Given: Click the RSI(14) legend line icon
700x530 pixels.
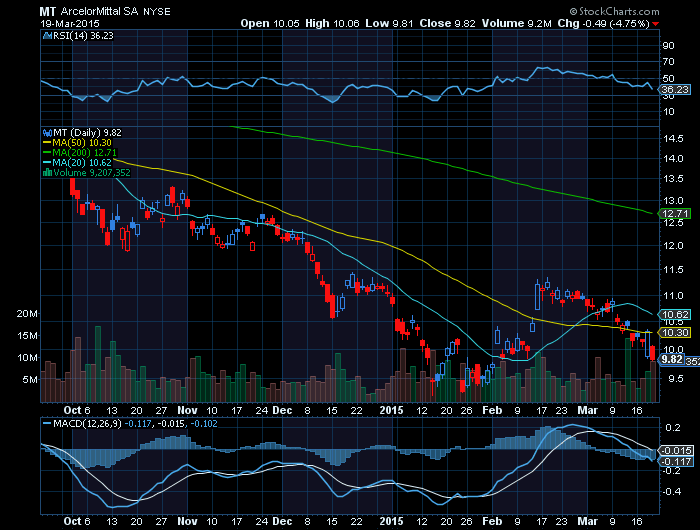Looking at the screenshot, I should (47, 36).
